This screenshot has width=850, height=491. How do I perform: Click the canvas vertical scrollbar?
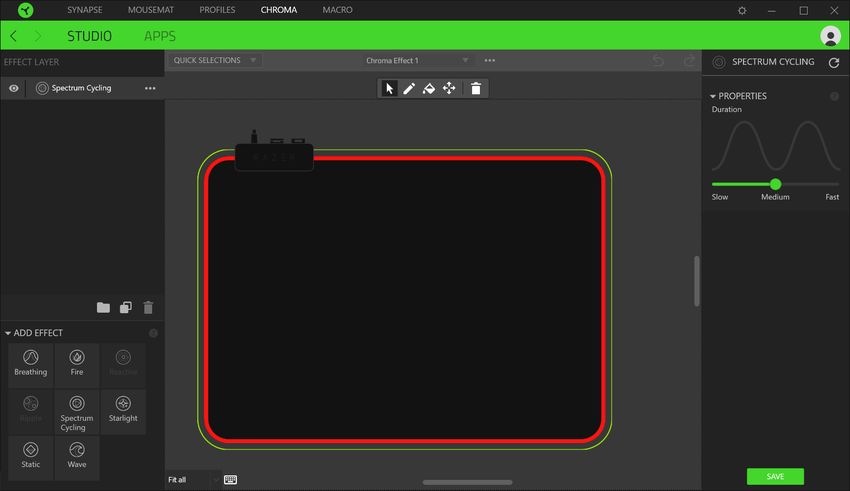coord(697,281)
